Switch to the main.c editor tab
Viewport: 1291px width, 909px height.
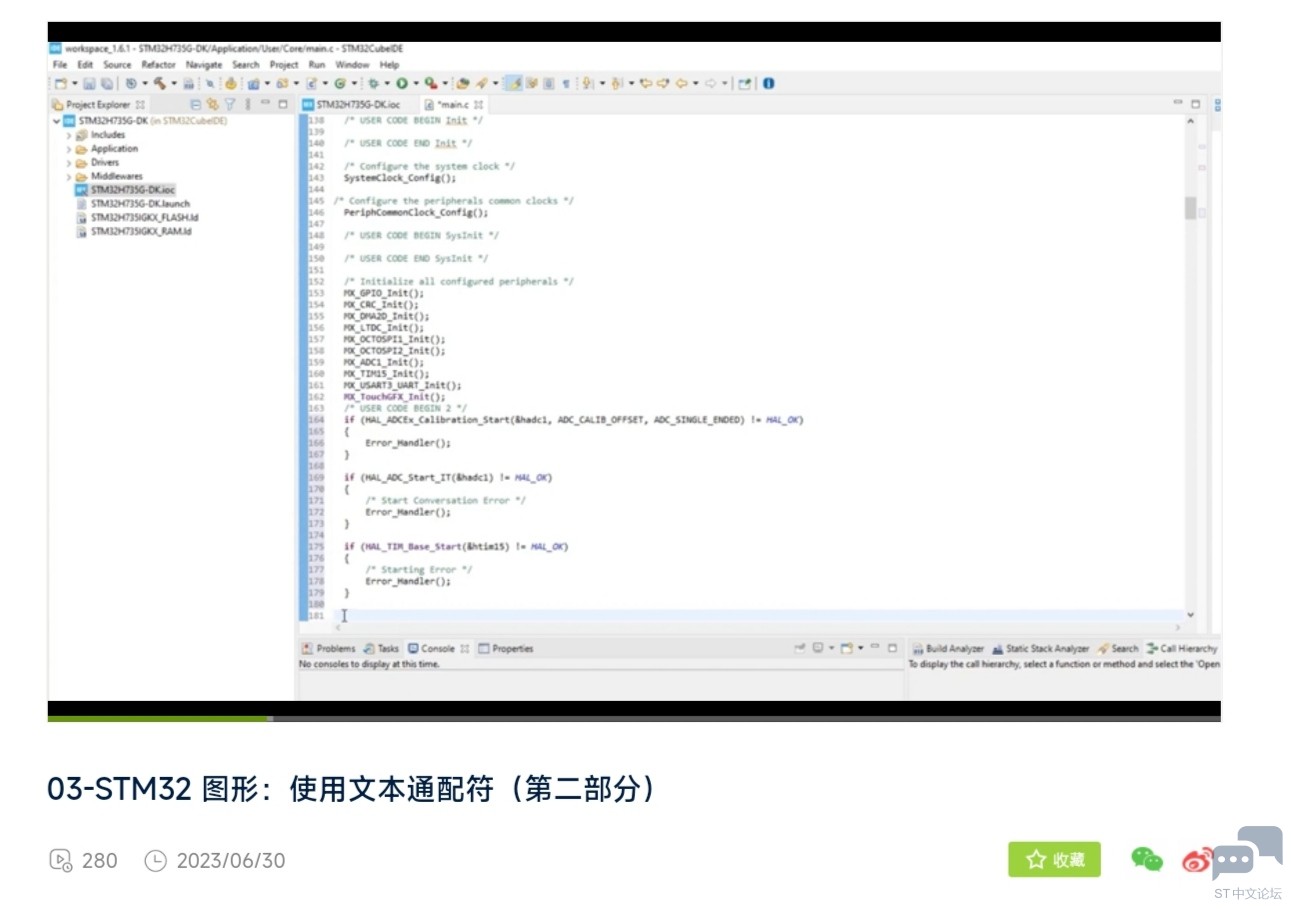point(453,104)
